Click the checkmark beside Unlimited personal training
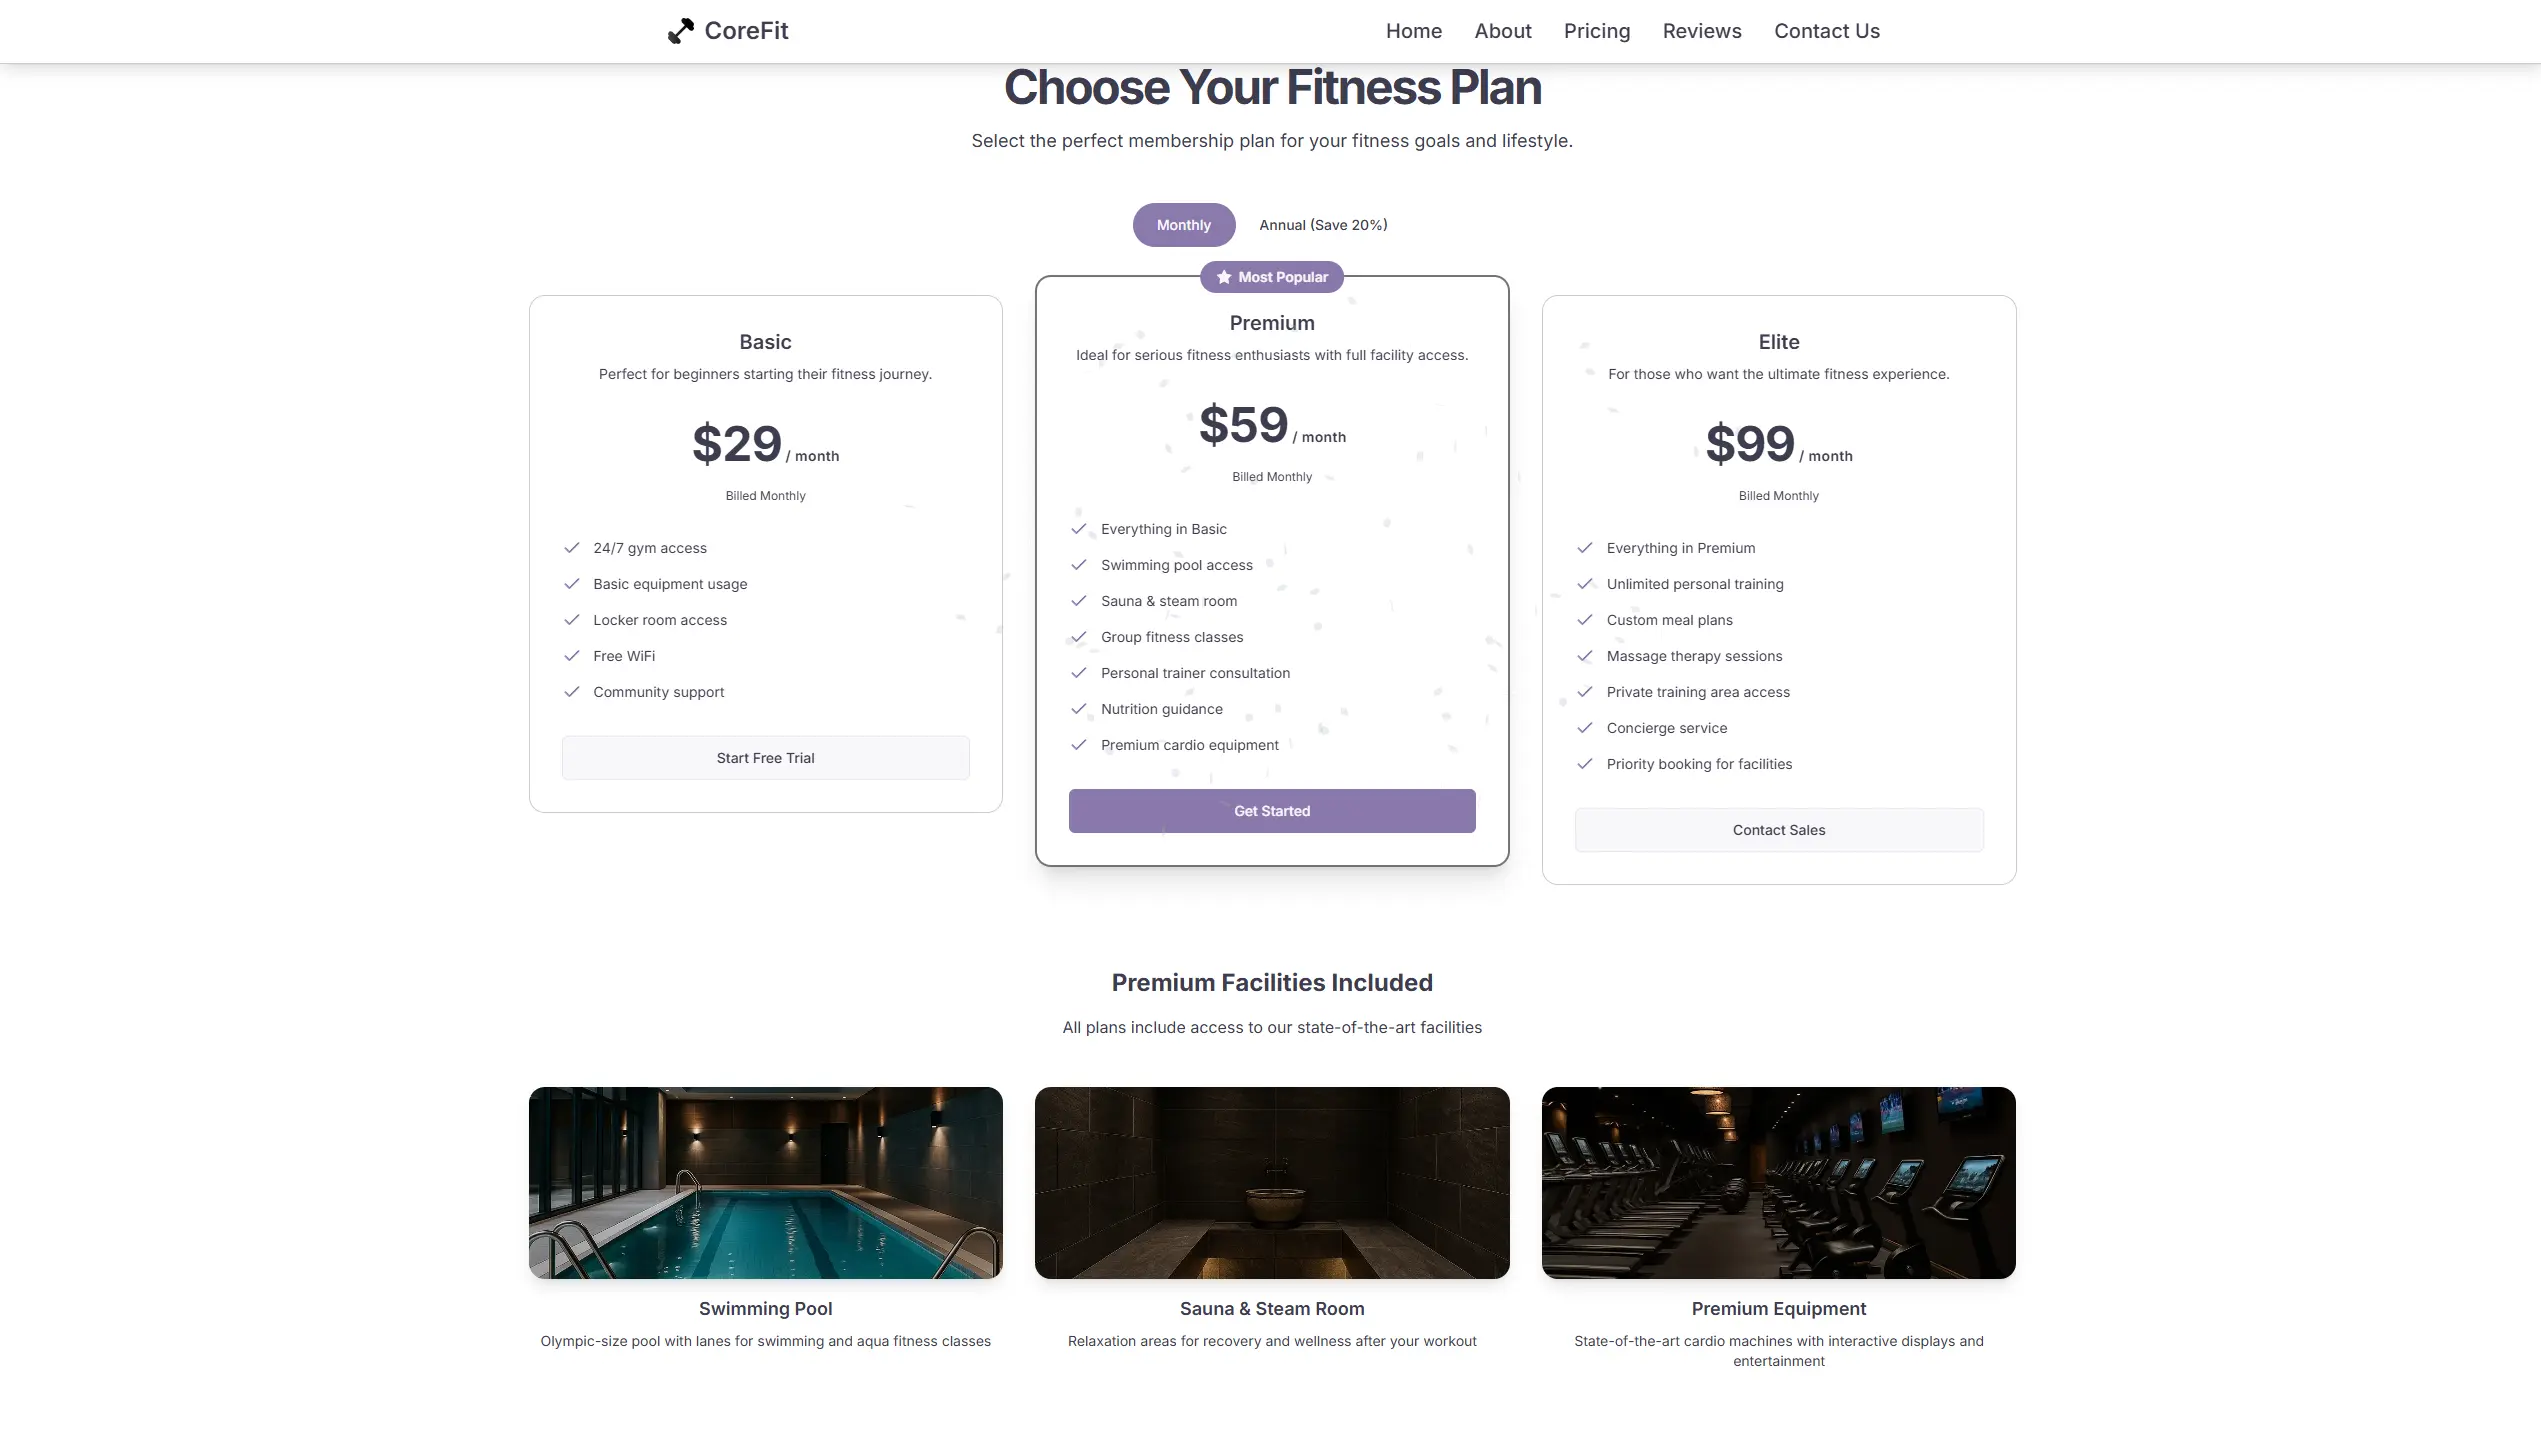Image resolution: width=2541 pixels, height=1437 pixels. [1585, 584]
